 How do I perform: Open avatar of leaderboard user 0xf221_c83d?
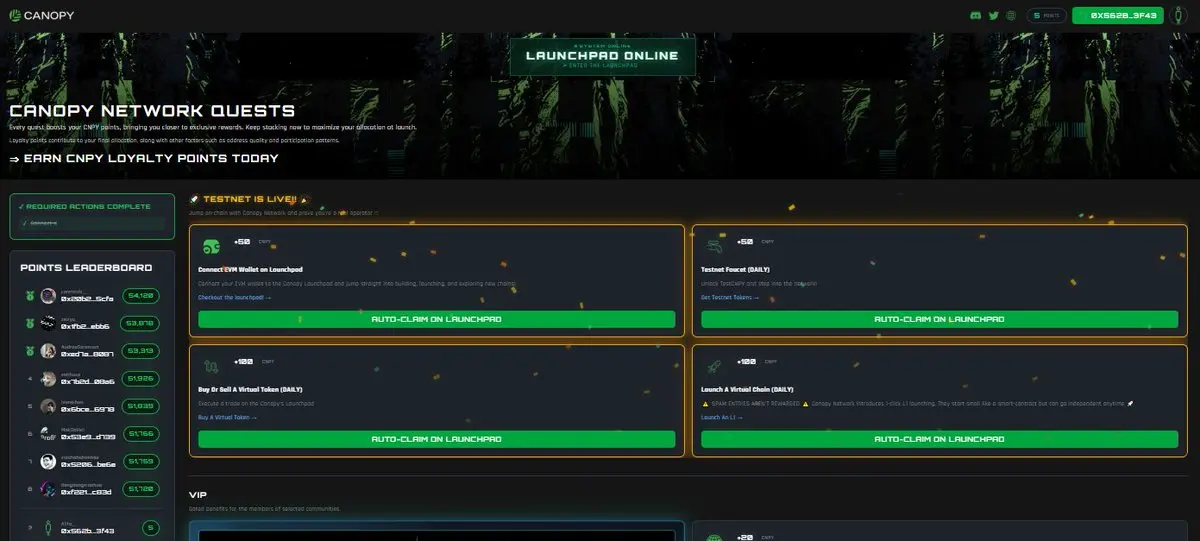[48, 489]
